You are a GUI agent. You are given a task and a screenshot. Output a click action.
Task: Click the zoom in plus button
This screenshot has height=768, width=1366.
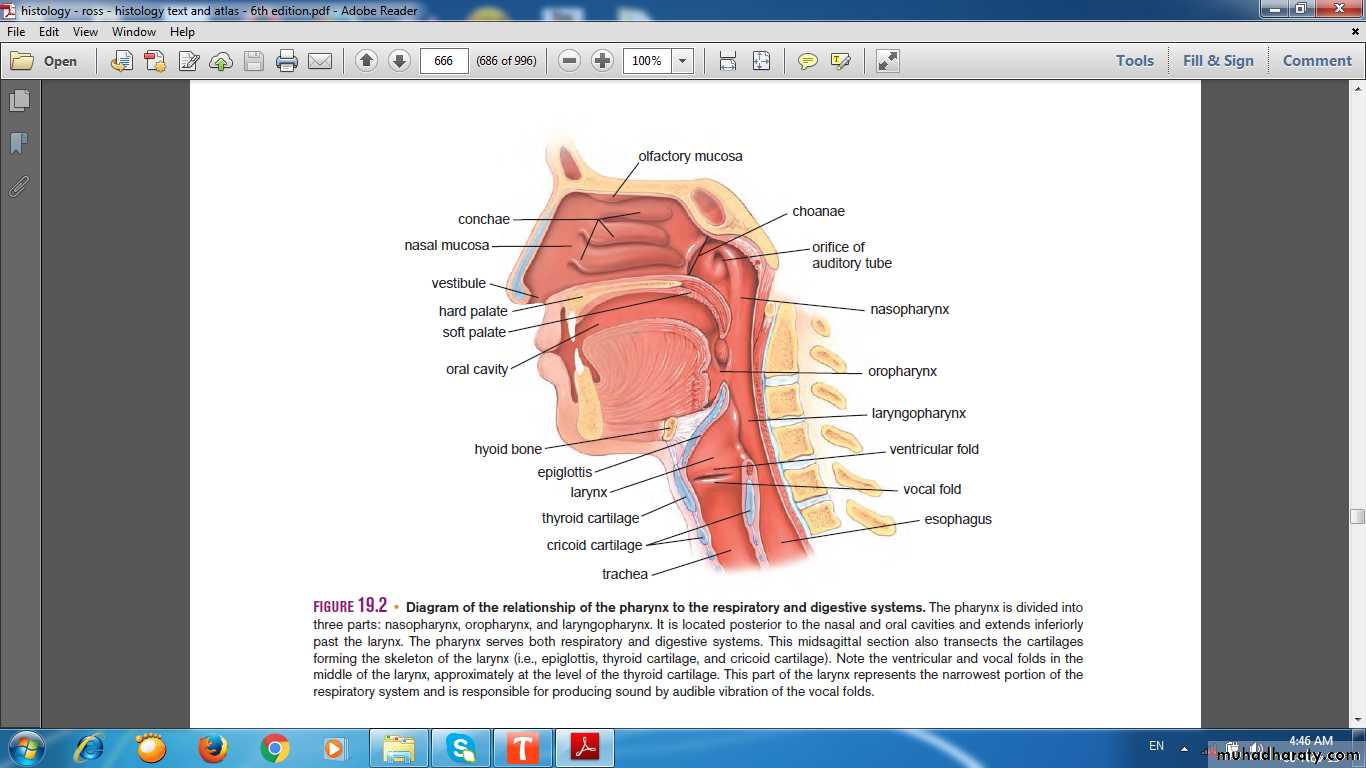click(602, 61)
